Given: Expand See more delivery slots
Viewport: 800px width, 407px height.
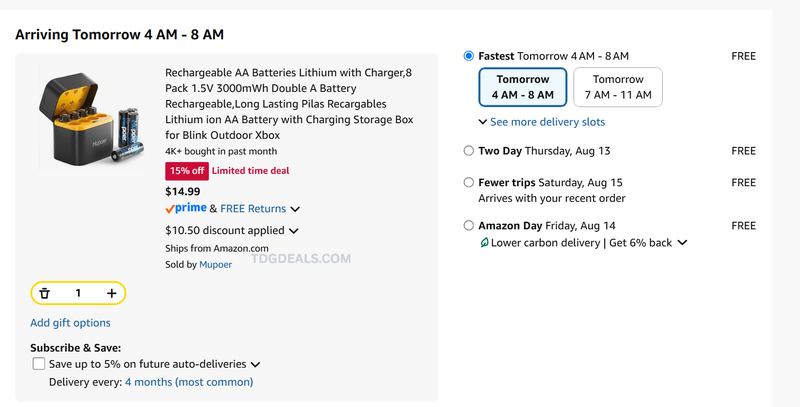Looking at the screenshot, I should 542,122.
